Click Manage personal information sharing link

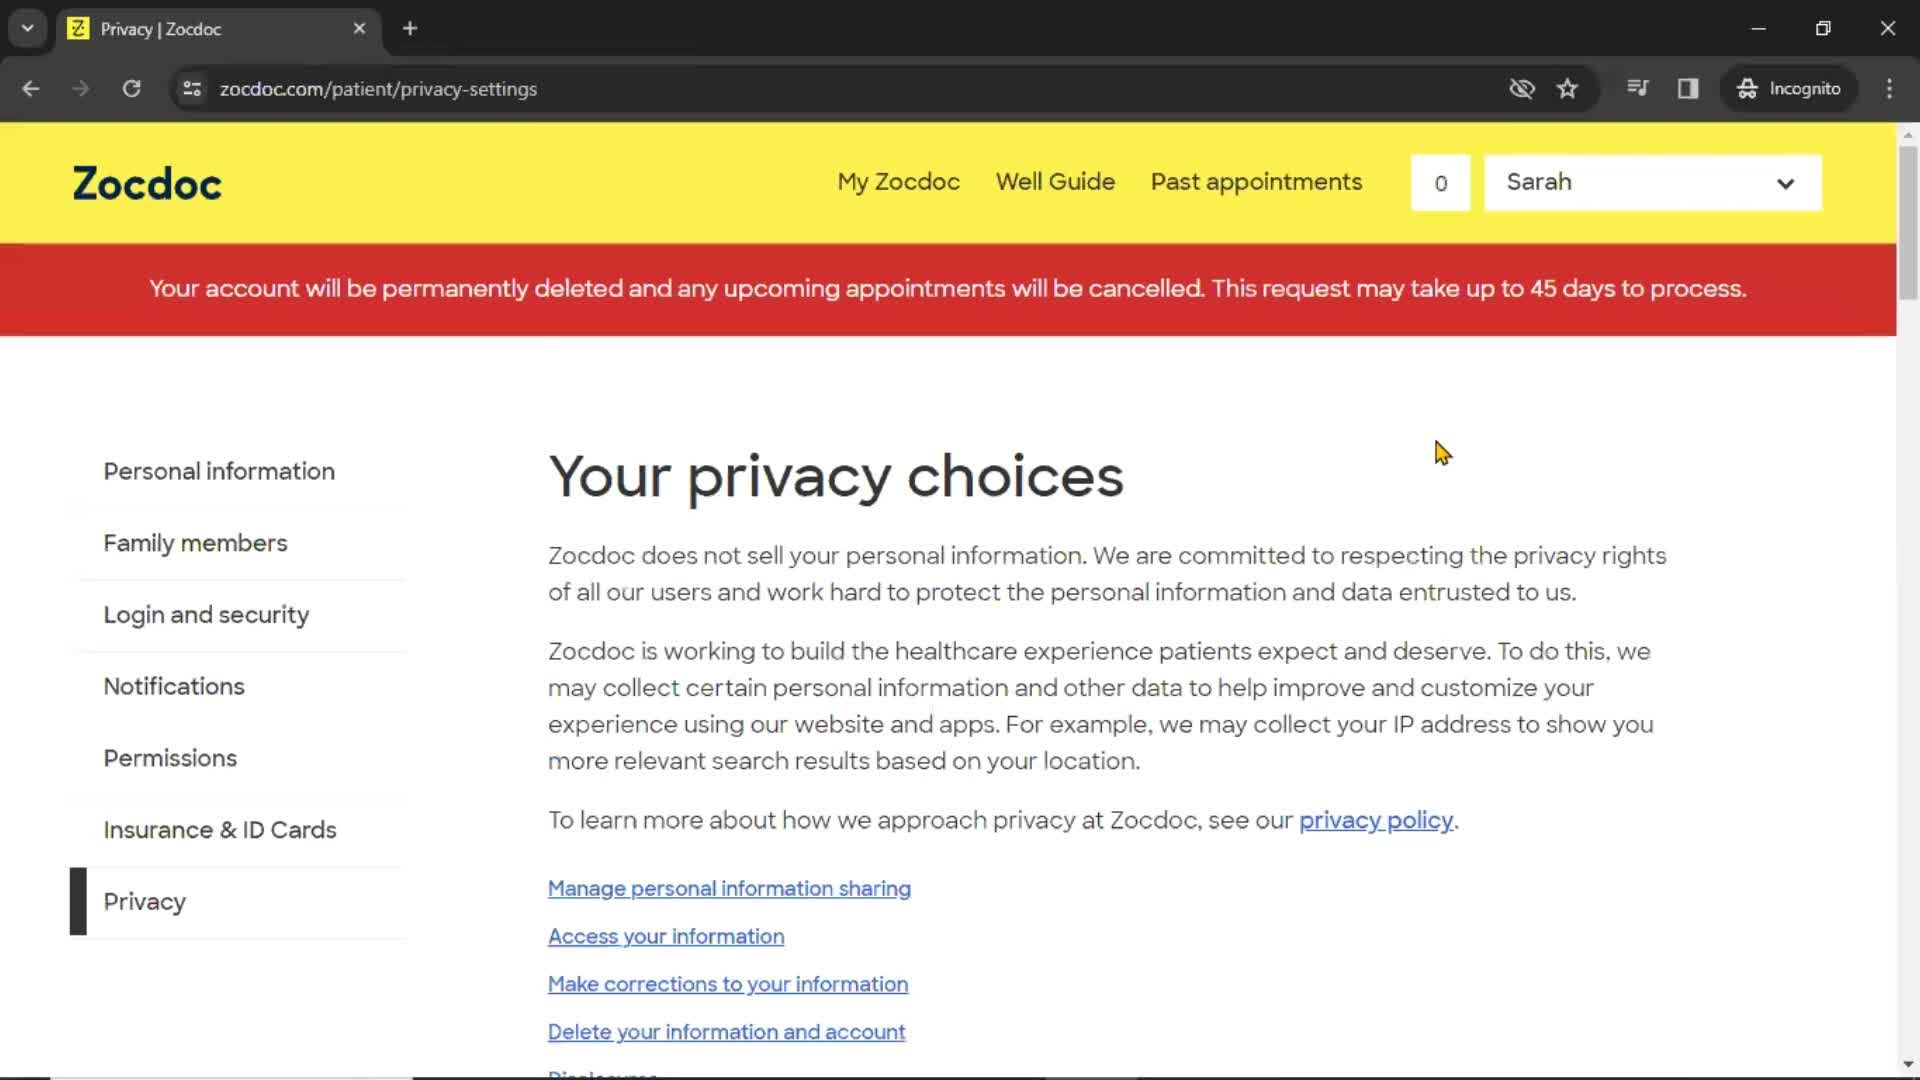[x=731, y=887]
